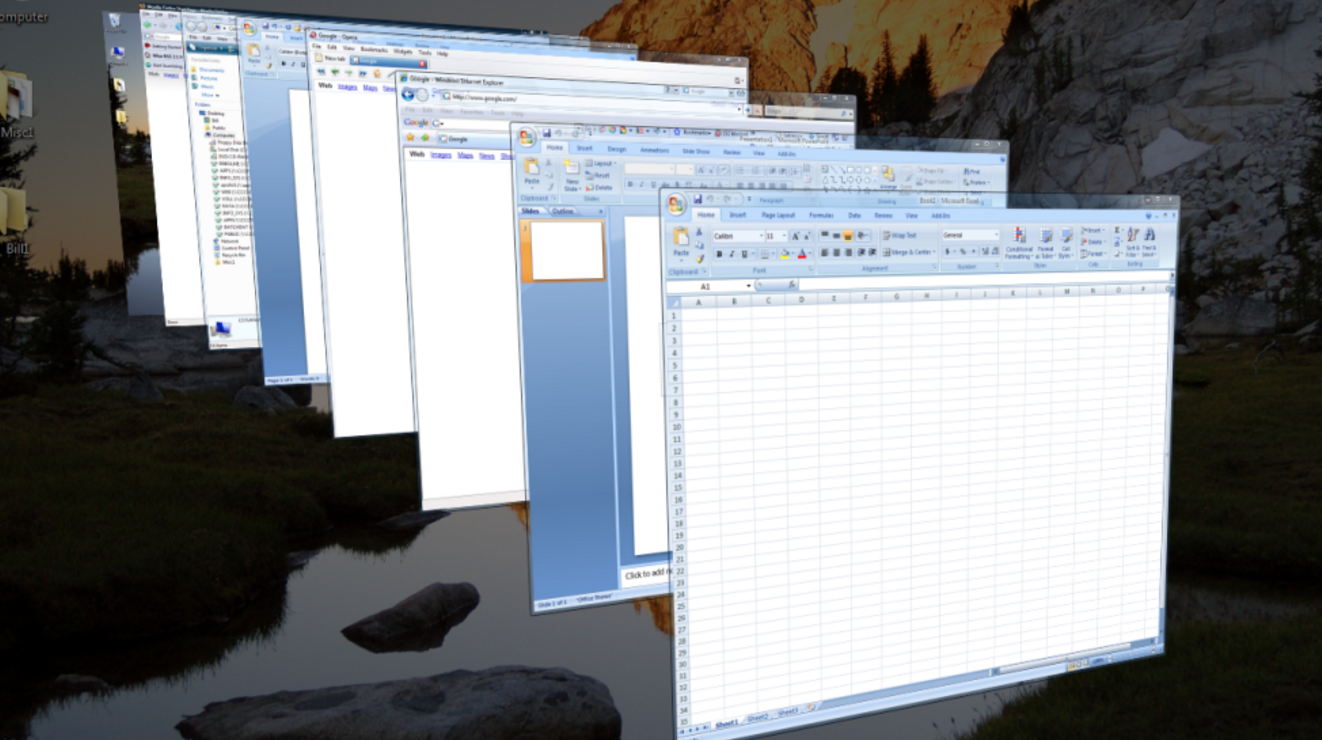Toggle Center alignment in the Excel ribbon

836,252
